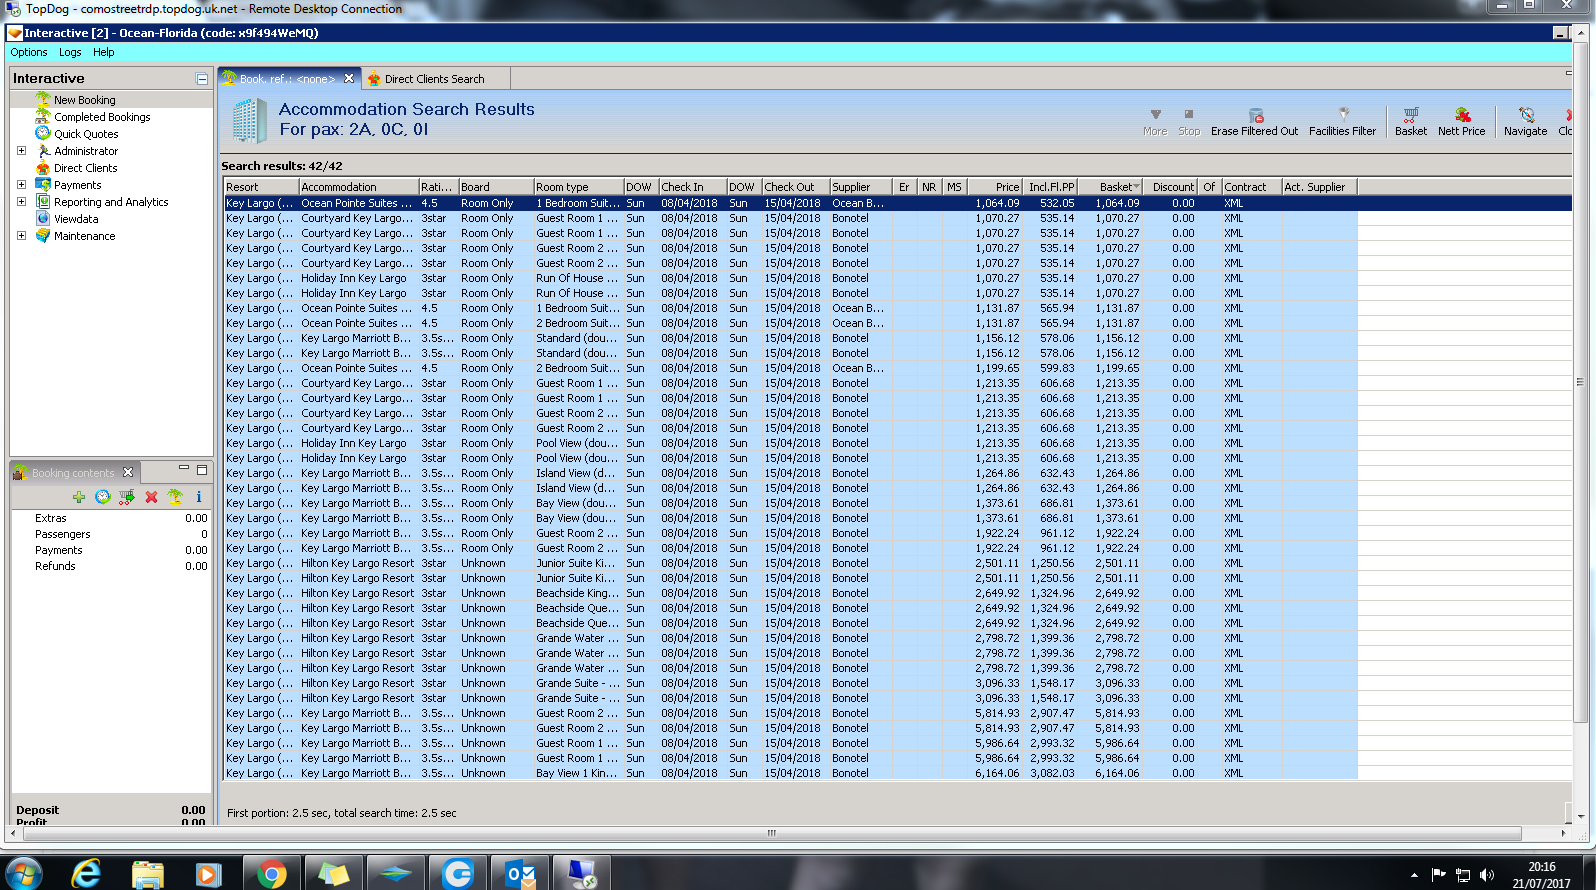Open the Facilities Filter funnel icon
The image size is (1596, 890).
point(1343,115)
